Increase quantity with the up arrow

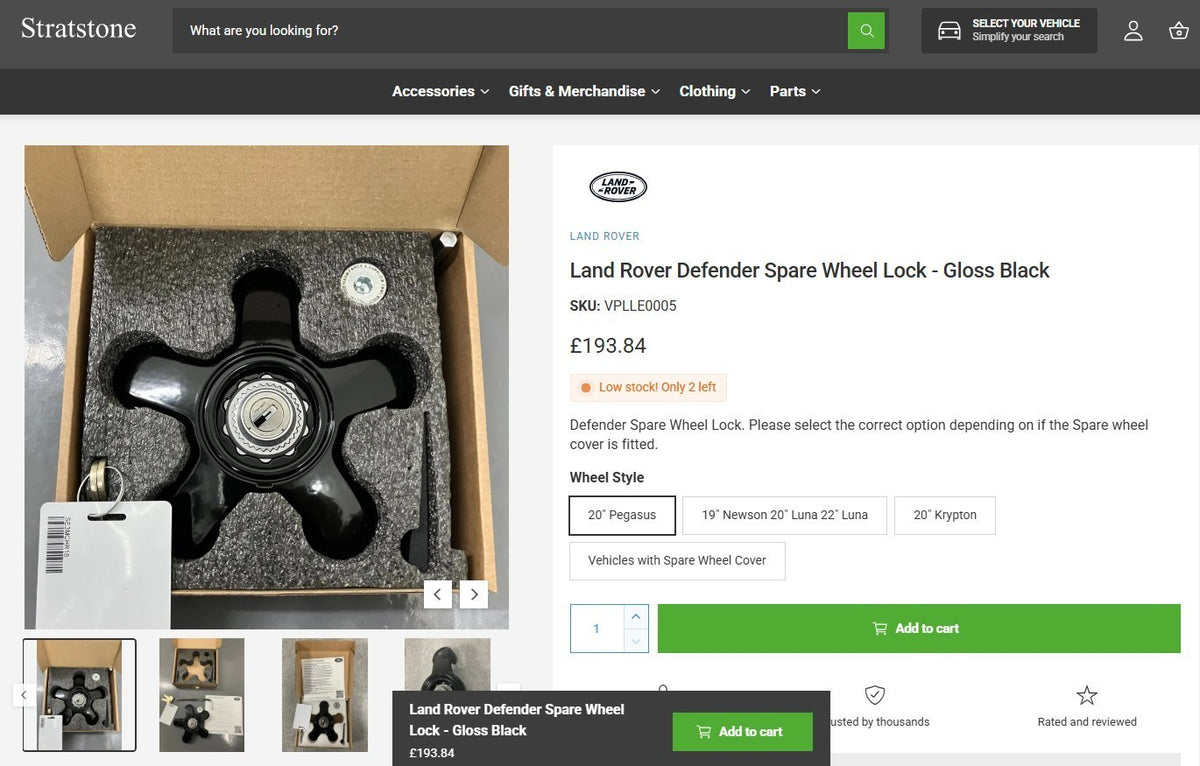(x=636, y=616)
